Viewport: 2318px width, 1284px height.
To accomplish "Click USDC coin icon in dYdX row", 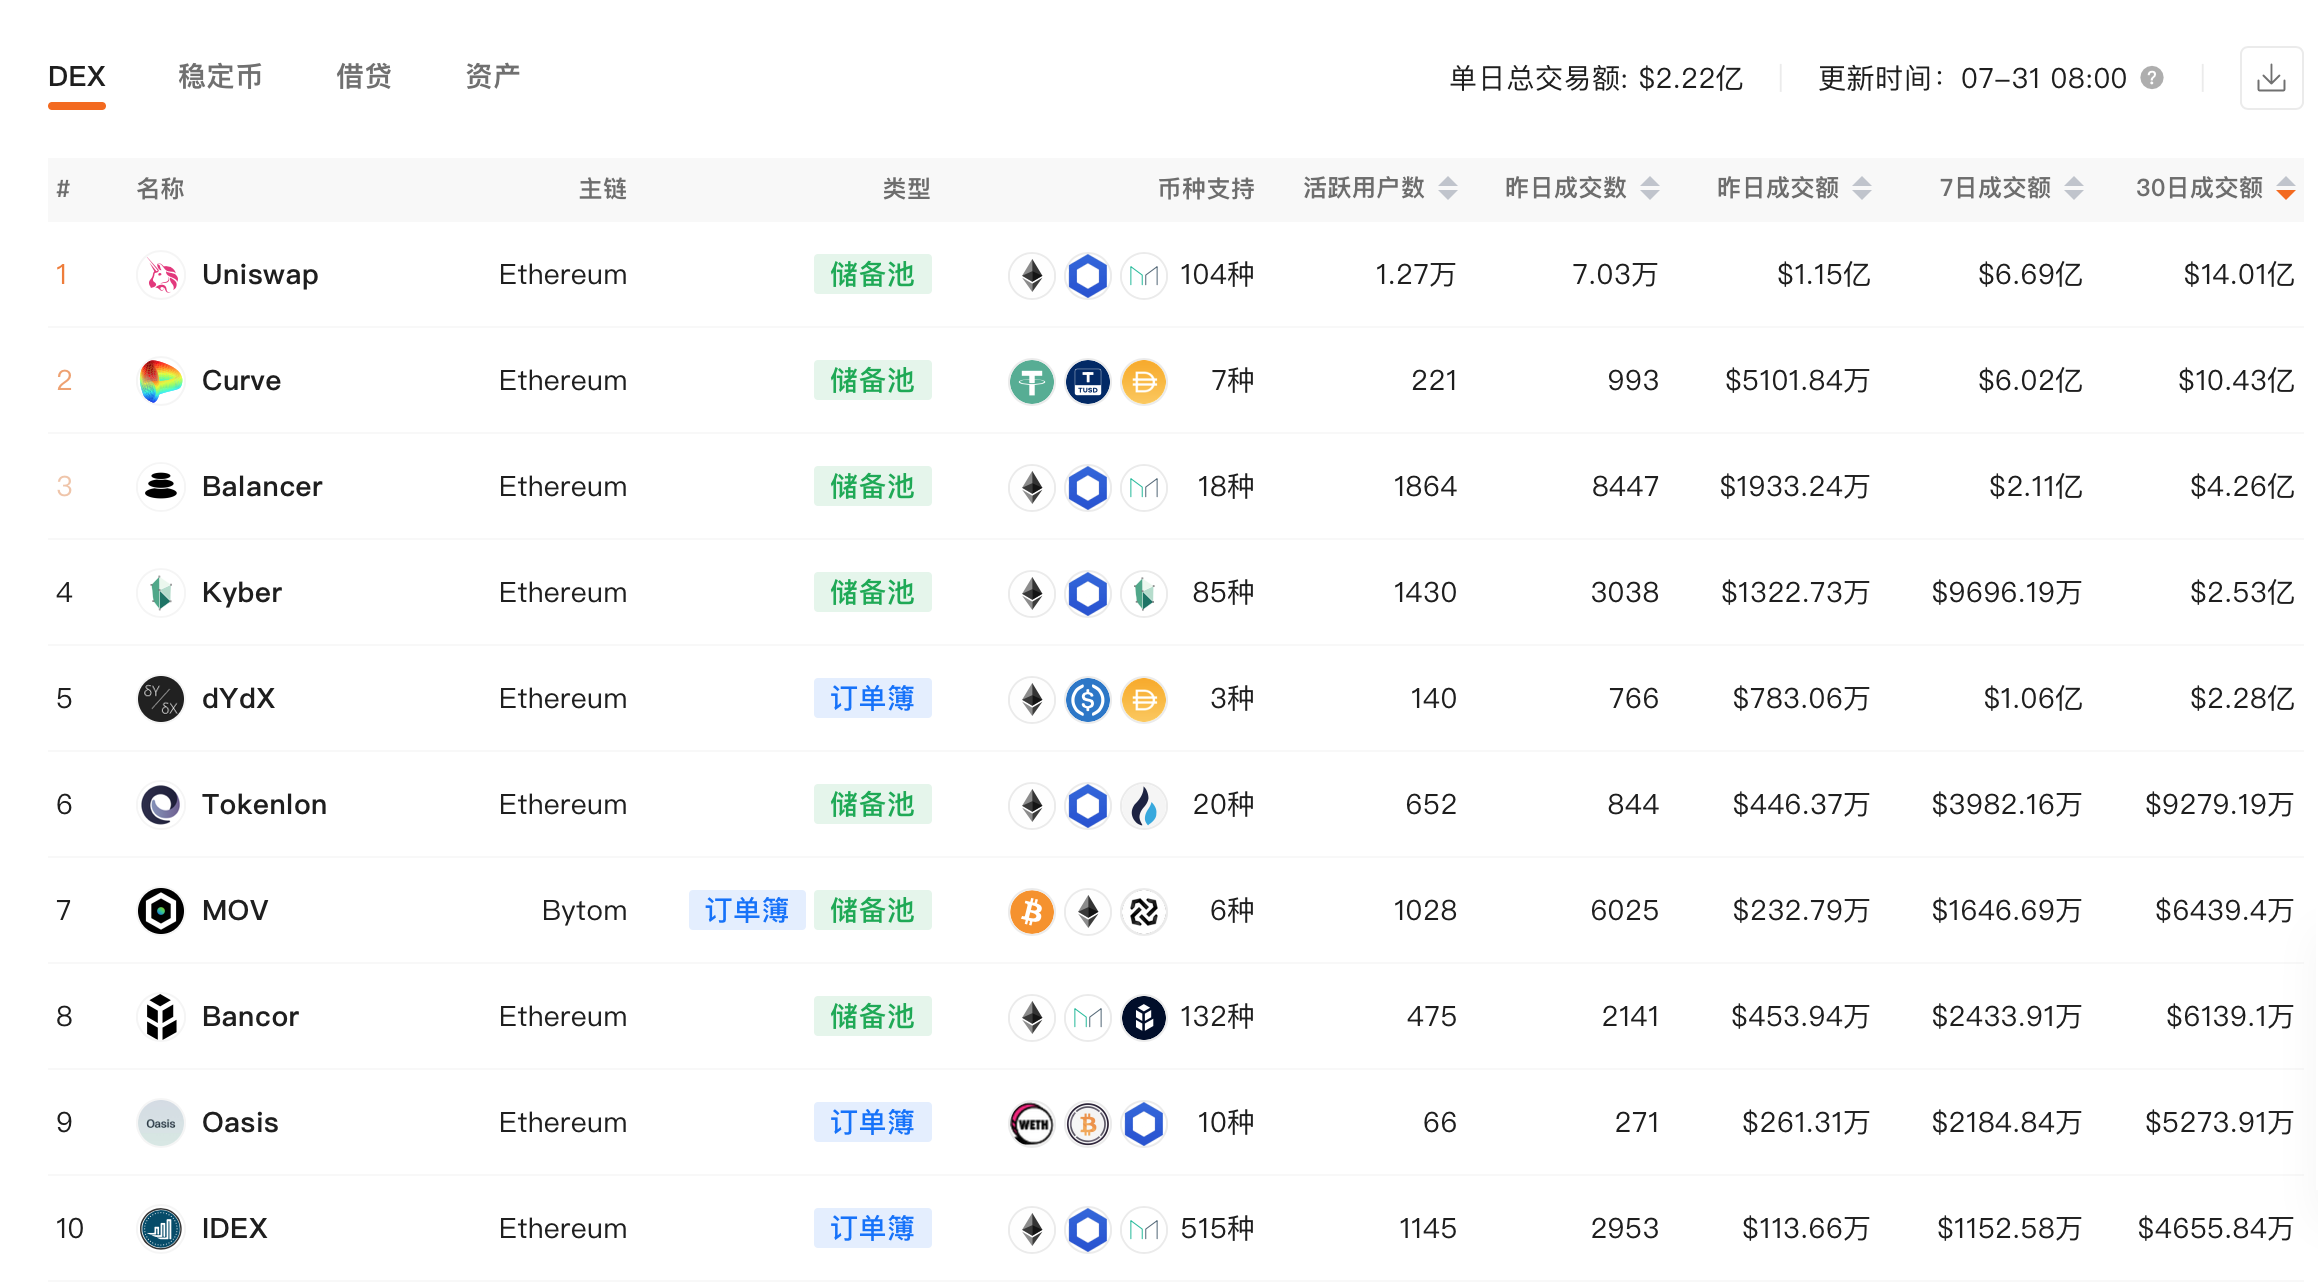I will 1088,699.
